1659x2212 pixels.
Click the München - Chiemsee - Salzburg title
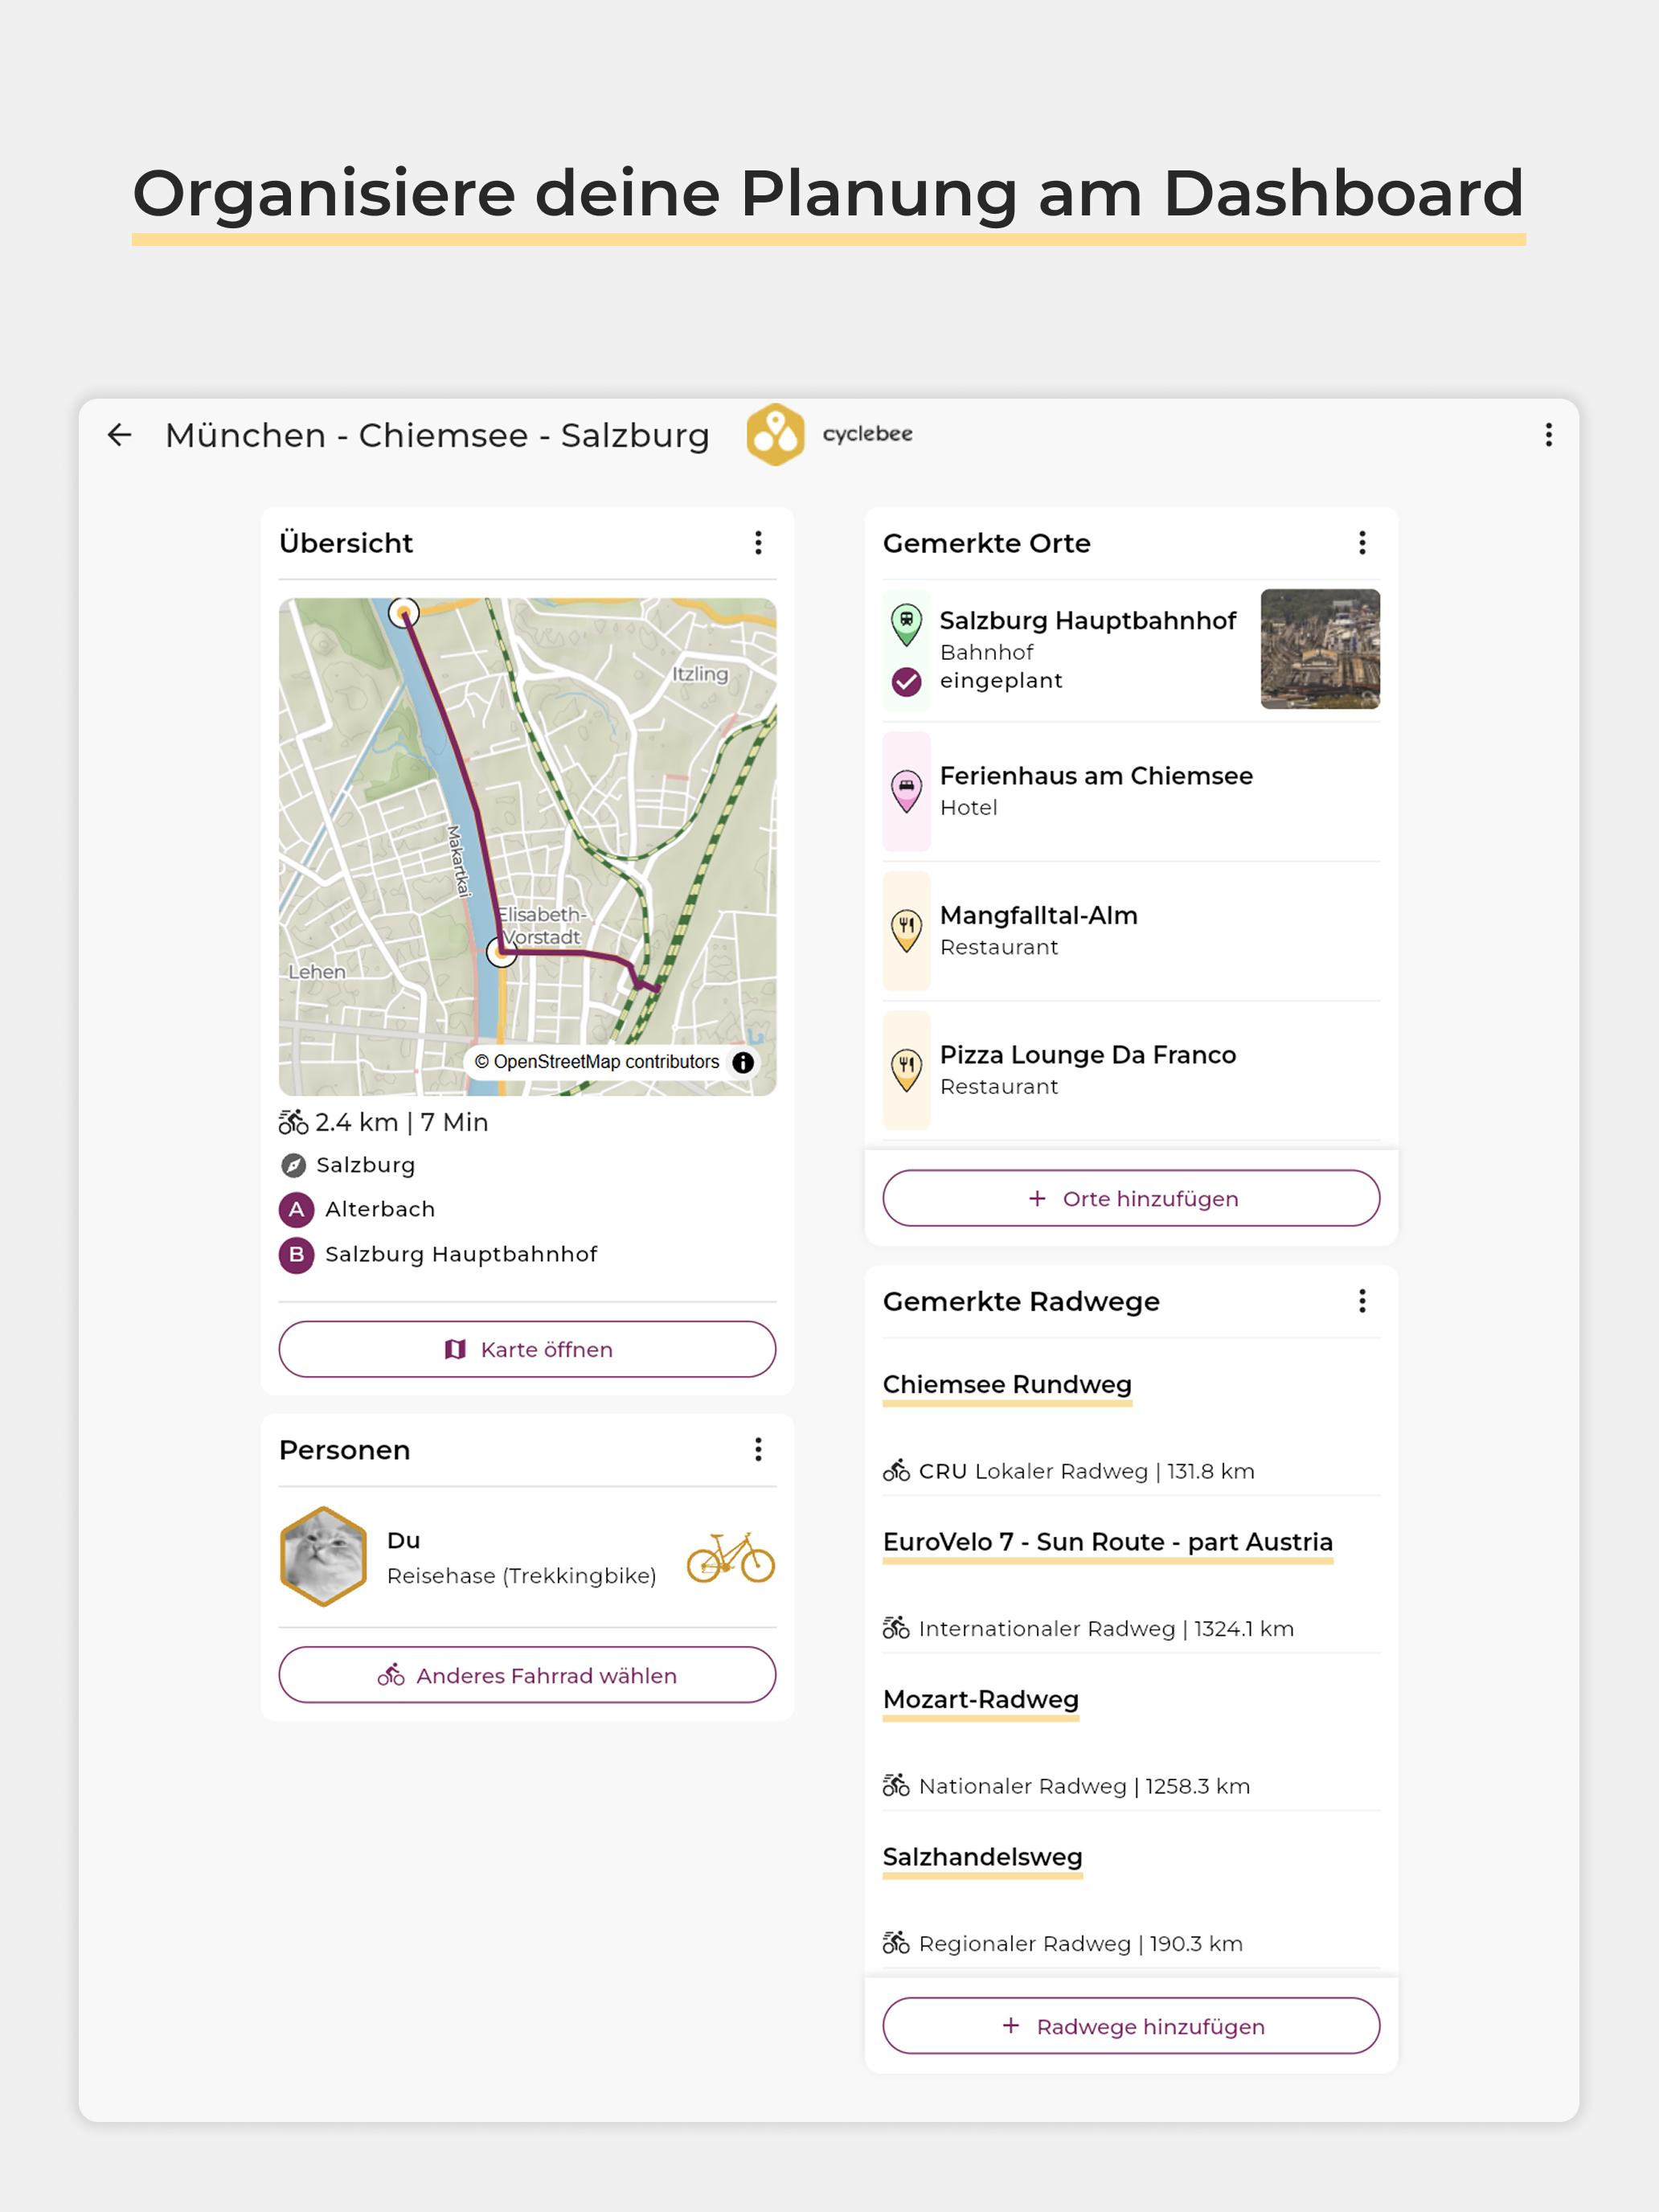(x=437, y=436)
